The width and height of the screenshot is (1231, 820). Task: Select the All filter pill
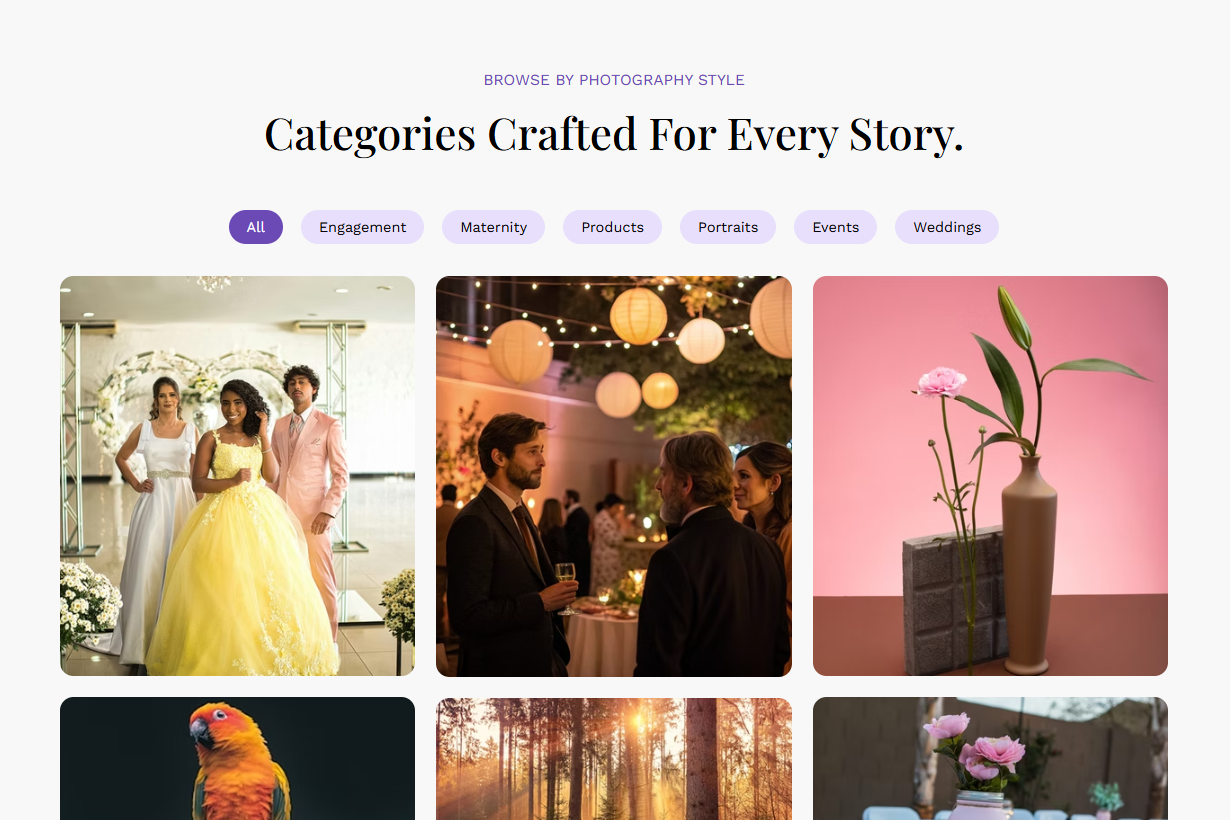tap(256, 227)
